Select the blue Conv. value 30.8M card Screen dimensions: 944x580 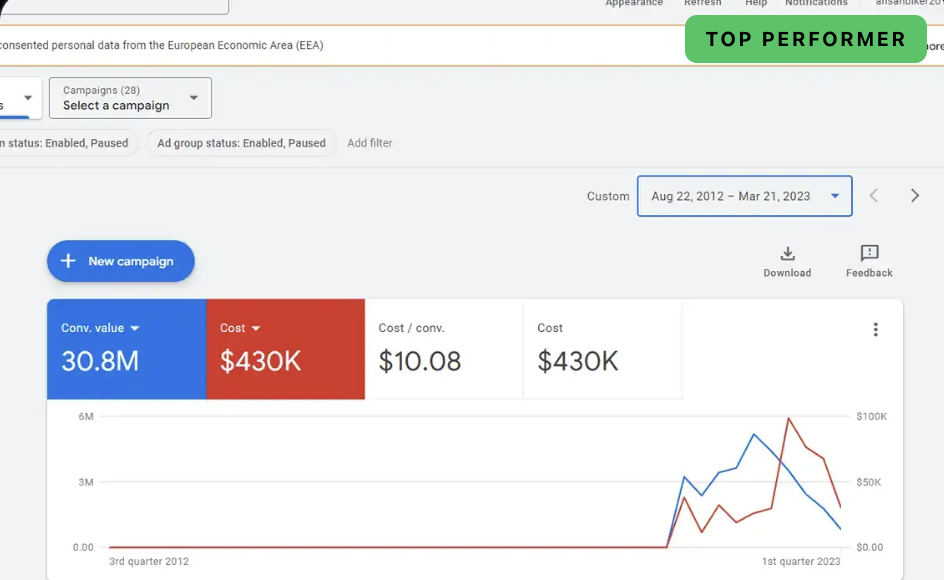click(126, 349)
